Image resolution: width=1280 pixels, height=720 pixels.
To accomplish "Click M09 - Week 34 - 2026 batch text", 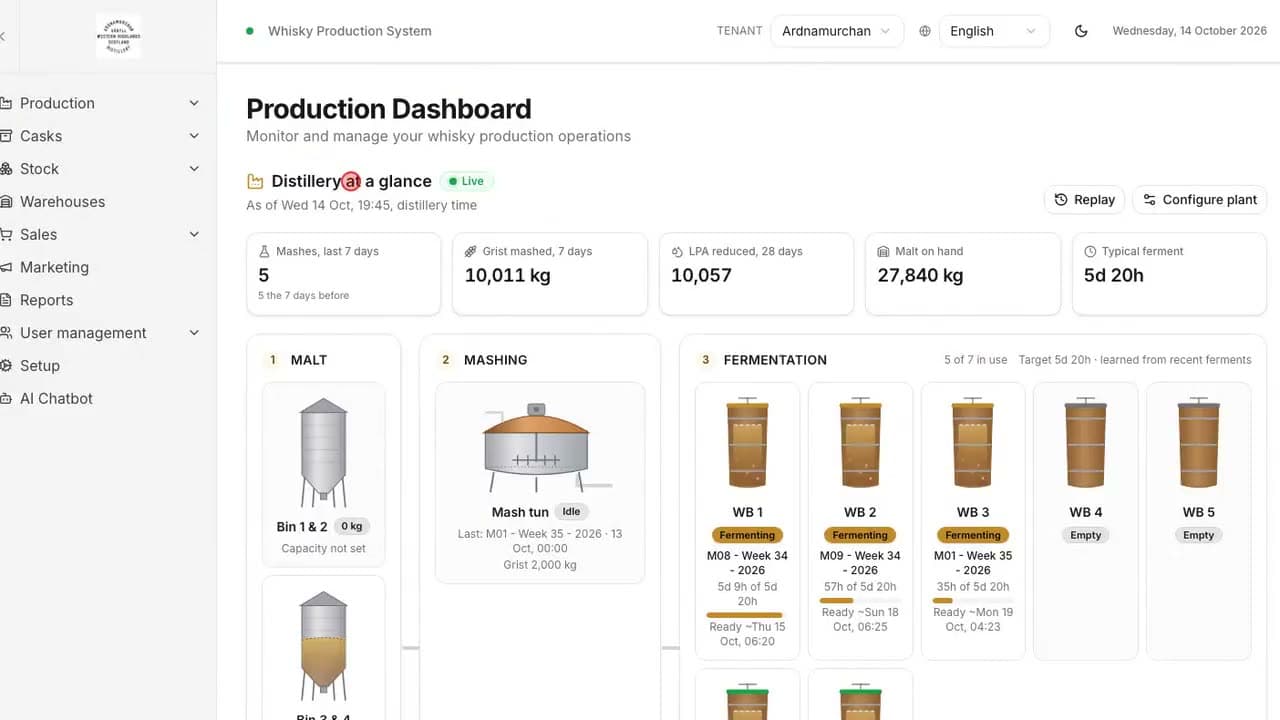I will pos(860,563).
